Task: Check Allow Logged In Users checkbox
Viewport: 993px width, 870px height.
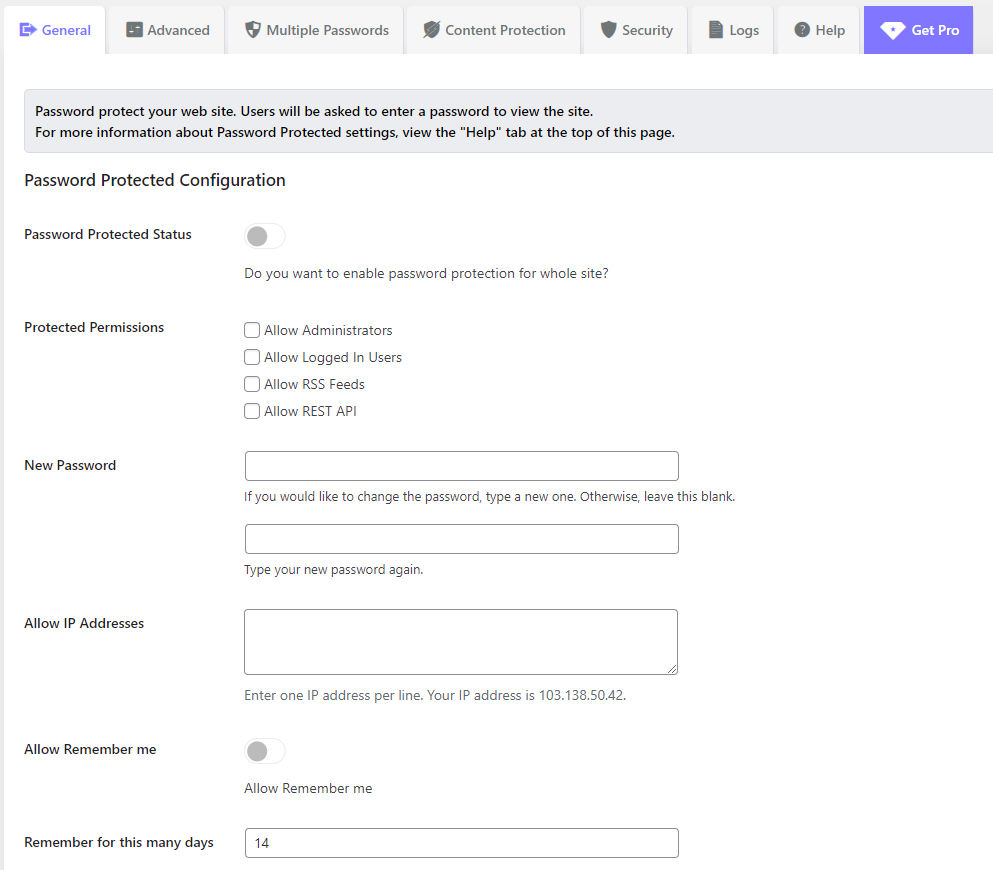Action: tap(252, 357)
